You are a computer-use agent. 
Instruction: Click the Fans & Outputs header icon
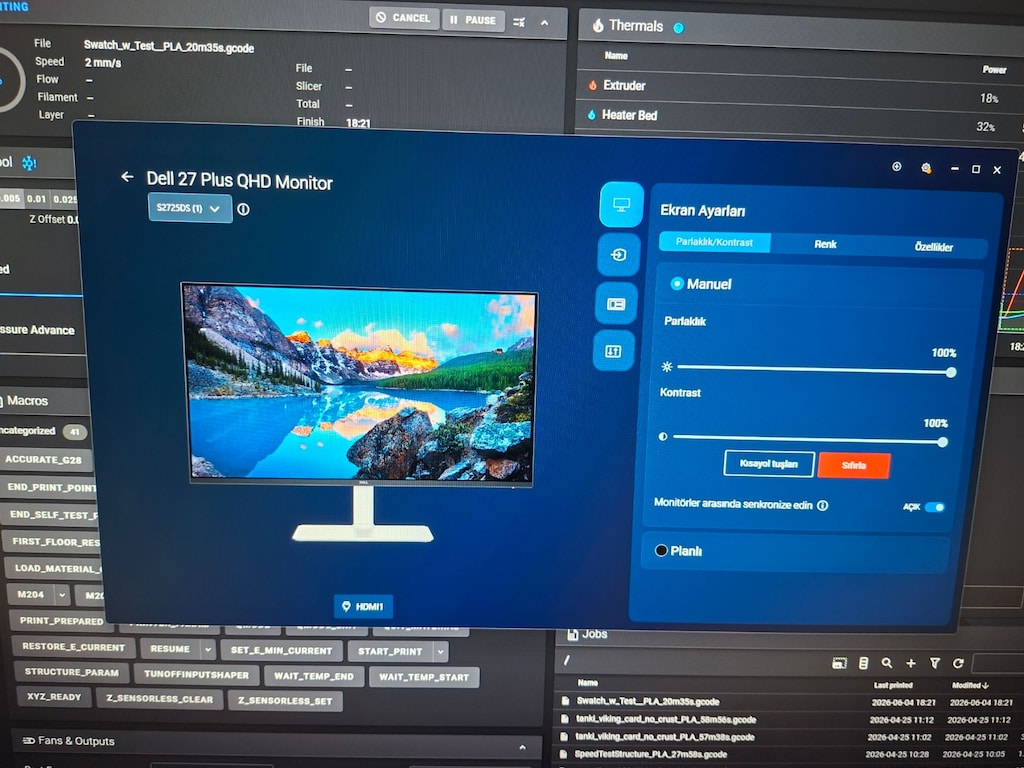pyautogui.click(x=28, y=741)
